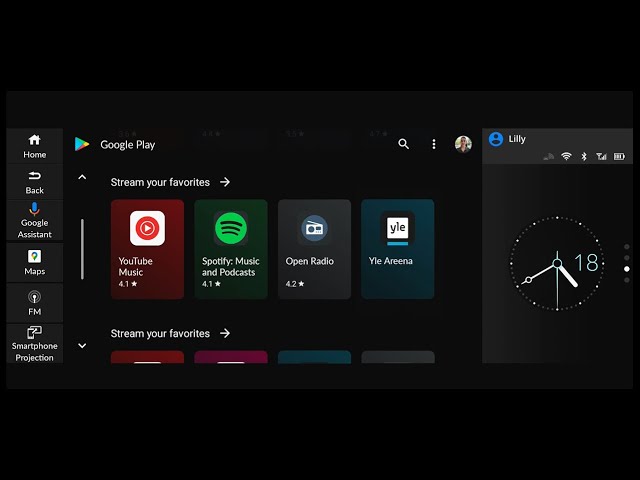Click the faded signal icon left of Wi-Fi
Screen dimensions: 640x480
pyautogui.click(x=549, y=156)
